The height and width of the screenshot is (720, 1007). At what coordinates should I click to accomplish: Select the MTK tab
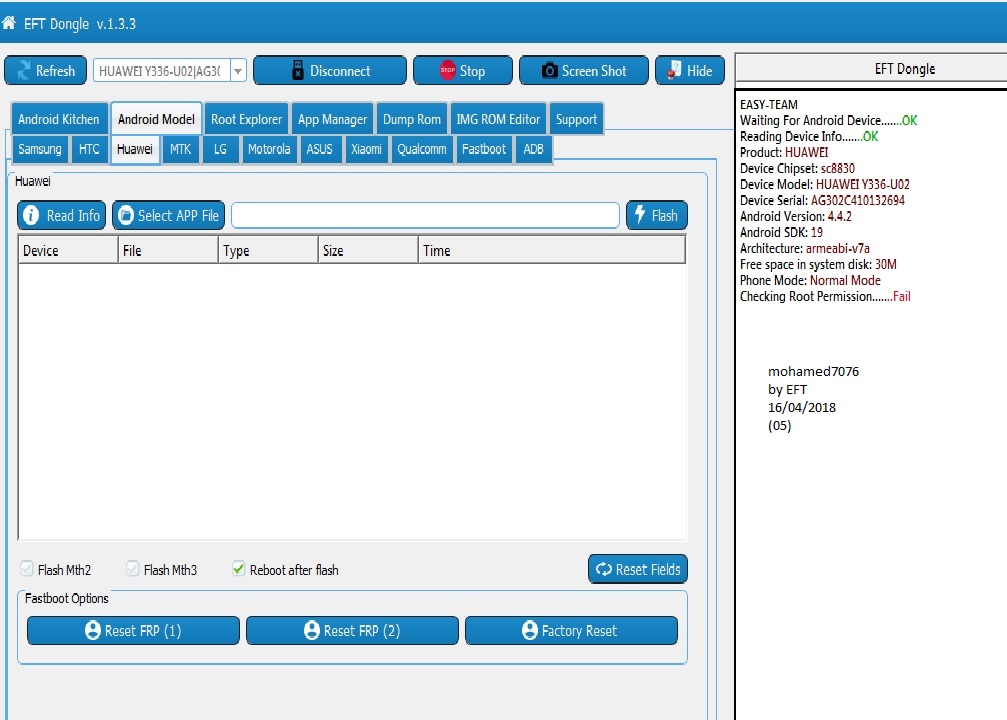pyautogui.click(x=180, y=149)
